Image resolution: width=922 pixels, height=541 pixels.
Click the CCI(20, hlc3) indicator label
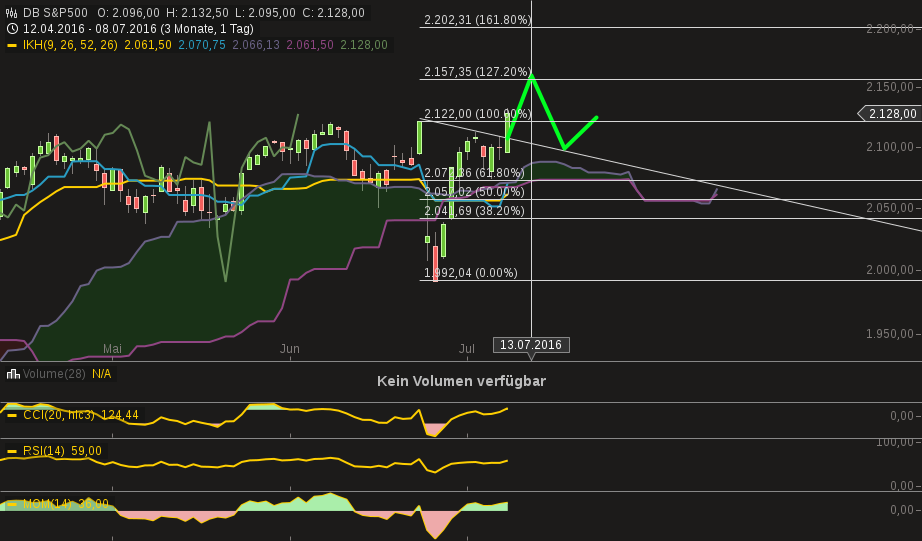click(x=59, y=415)
